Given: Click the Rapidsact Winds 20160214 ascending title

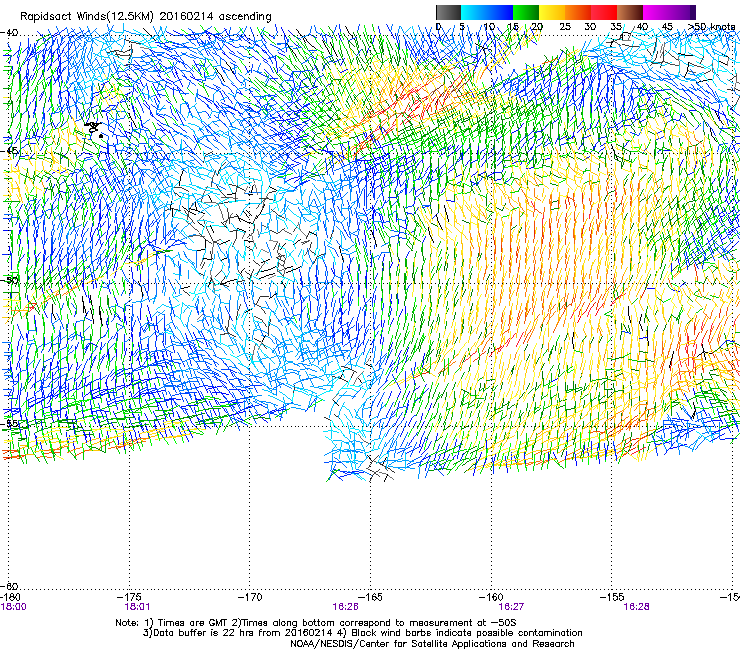Looking at the screenshot, I should pos(146,17).
